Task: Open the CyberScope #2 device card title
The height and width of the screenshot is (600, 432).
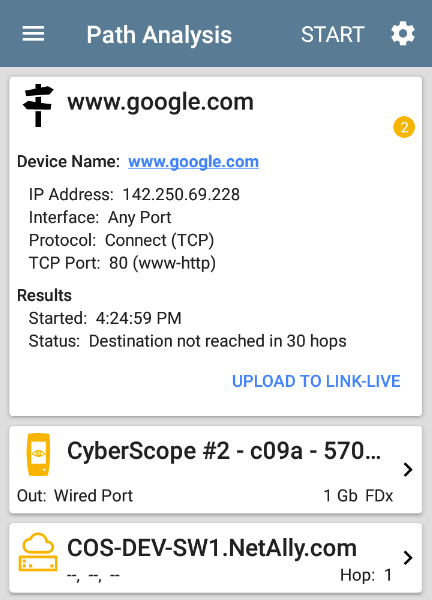Action: pos(224,451)
